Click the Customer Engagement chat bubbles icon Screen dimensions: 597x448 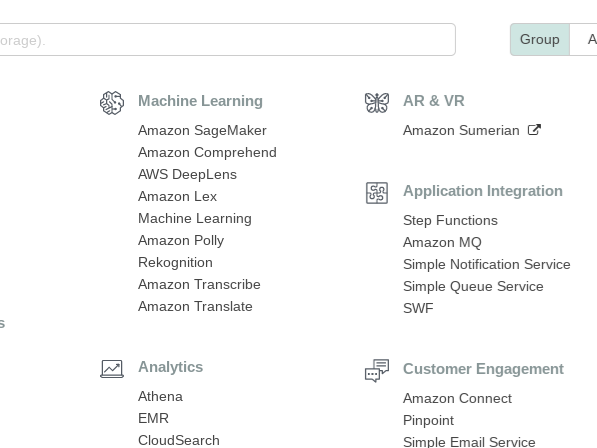(x=377, y=370)
